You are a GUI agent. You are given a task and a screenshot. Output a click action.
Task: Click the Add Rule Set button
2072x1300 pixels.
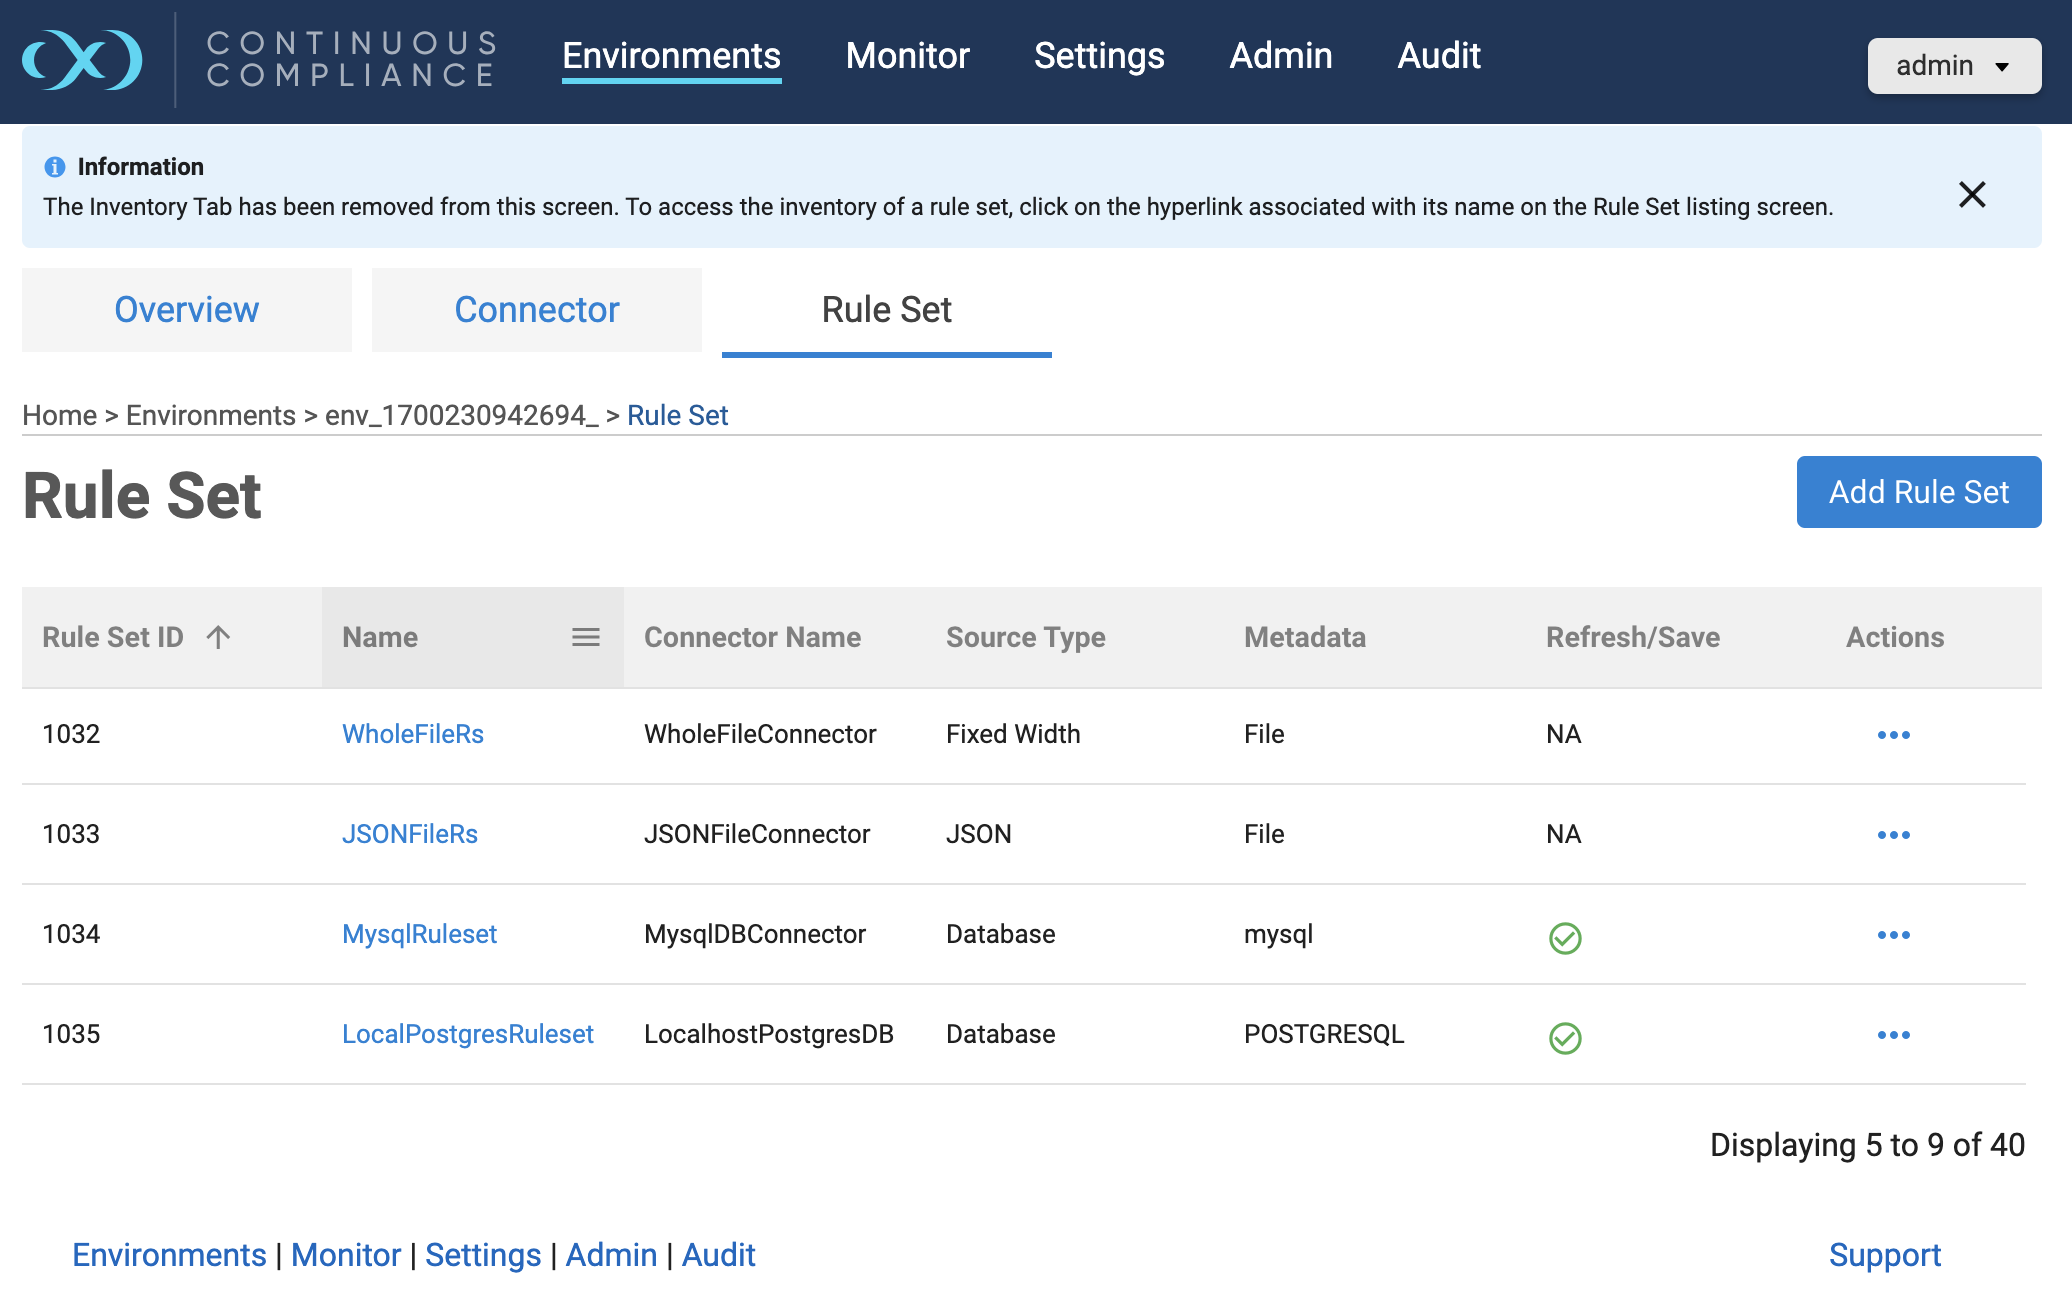pos(1918,492)
